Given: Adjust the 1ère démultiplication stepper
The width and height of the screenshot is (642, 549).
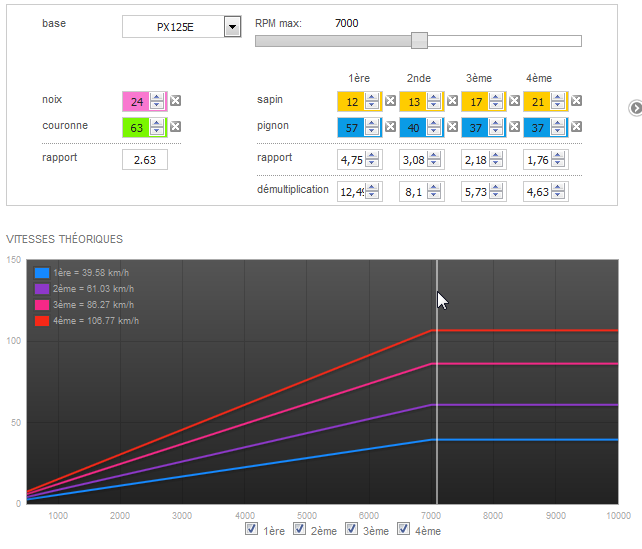Looking at the screenshot, I should tap(372, 191).
